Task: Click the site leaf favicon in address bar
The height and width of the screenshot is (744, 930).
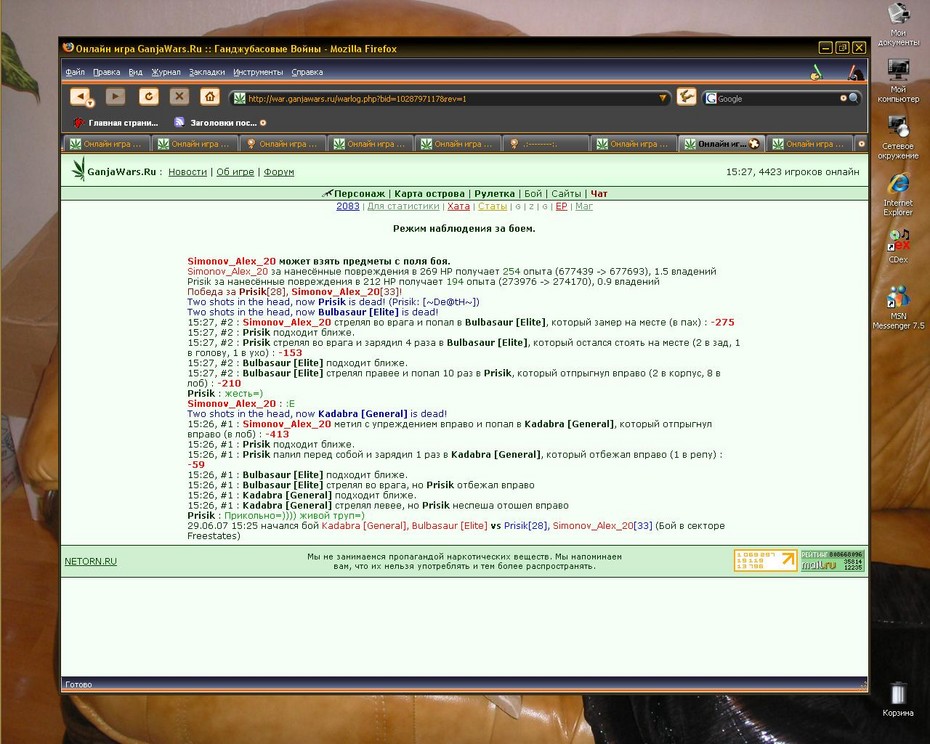Action: coord(239,98)
